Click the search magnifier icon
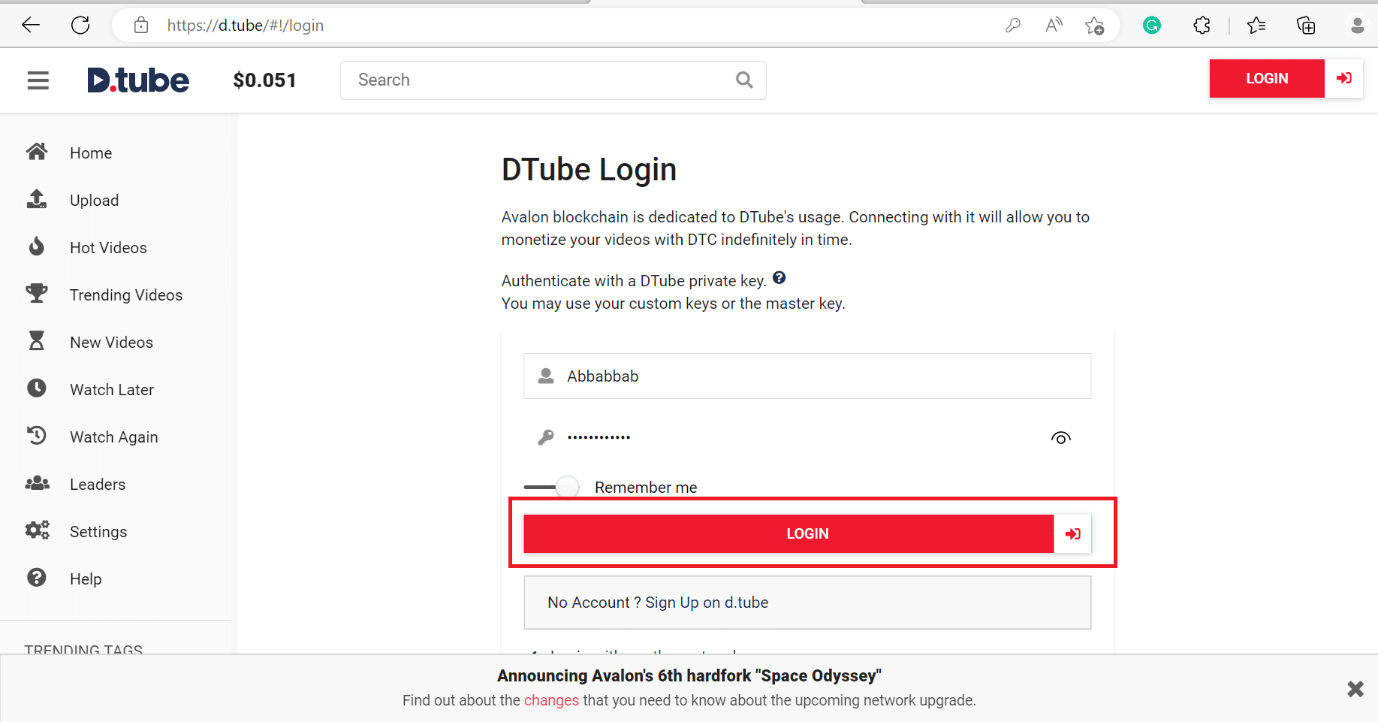Viewport: 1378px width, 722px height. [x=744, y=80]
